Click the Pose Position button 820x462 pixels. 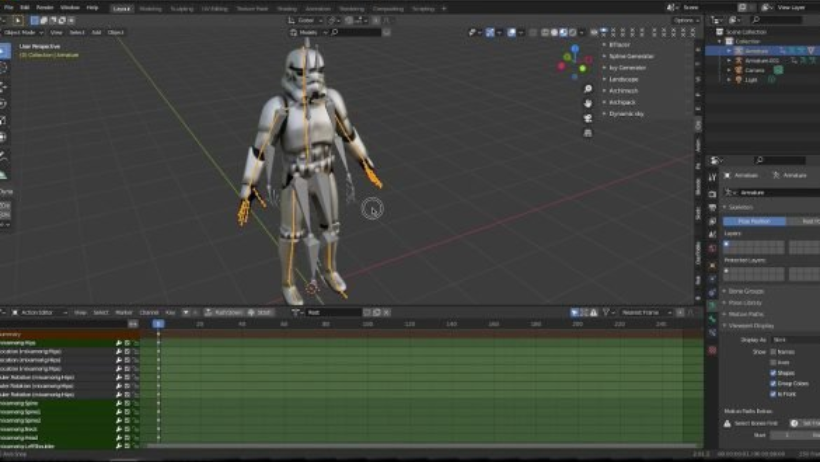[755, 221]
